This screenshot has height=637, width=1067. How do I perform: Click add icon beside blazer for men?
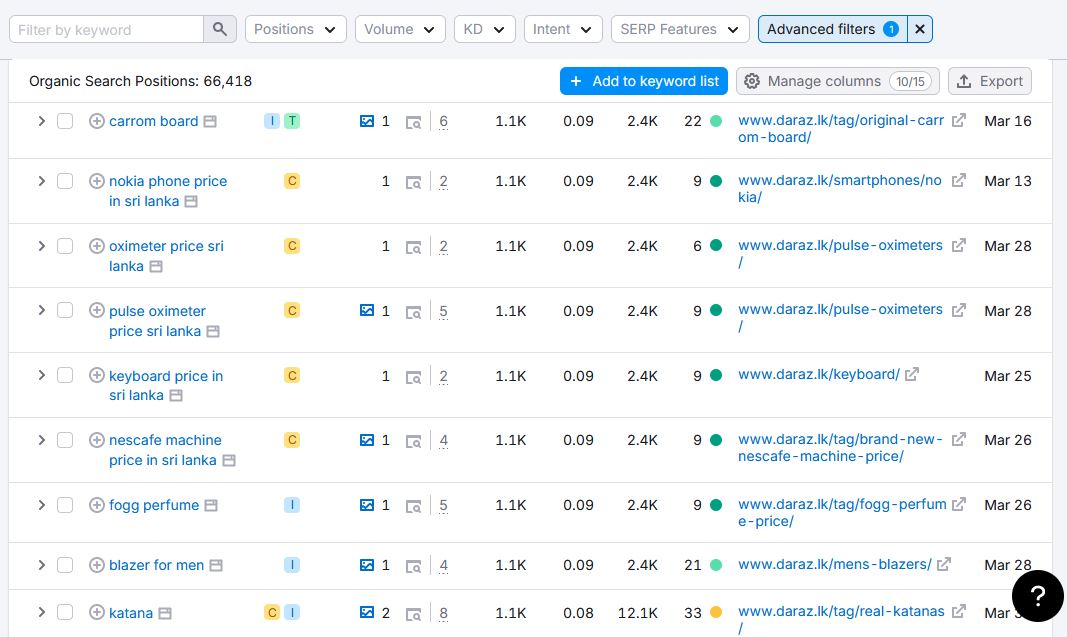97,565
